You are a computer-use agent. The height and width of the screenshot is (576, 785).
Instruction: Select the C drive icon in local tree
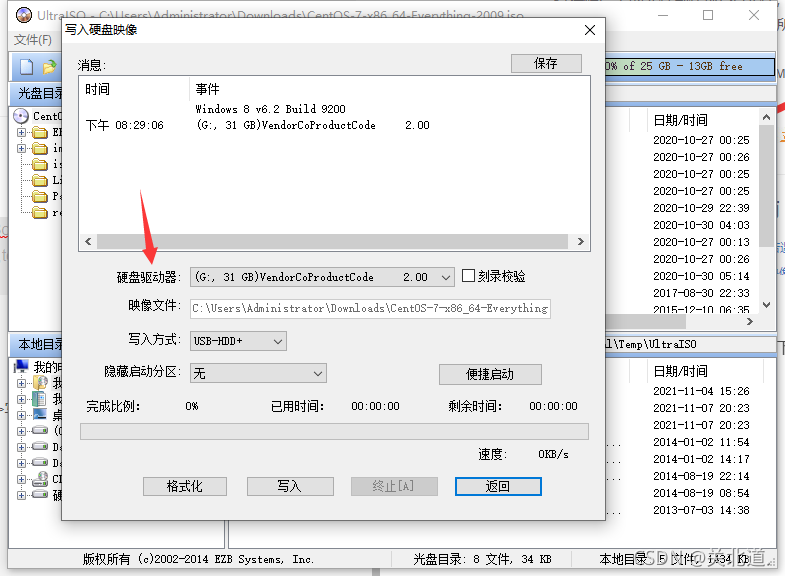pyautogui.click(x=40, y=430)
